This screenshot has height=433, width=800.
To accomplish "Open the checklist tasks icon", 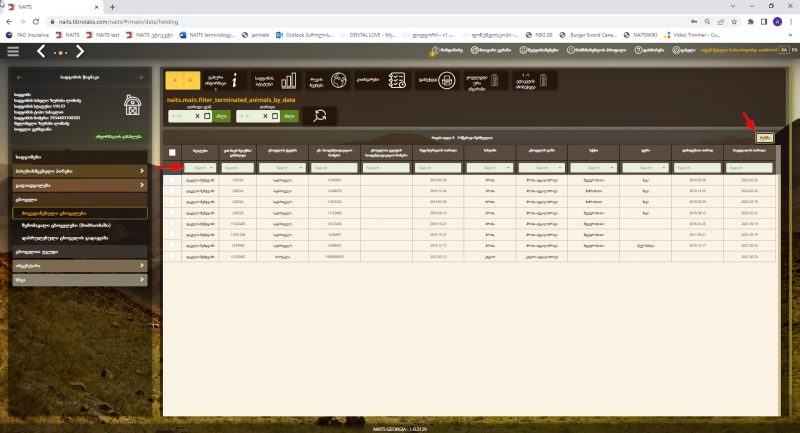I will [396, 80].
